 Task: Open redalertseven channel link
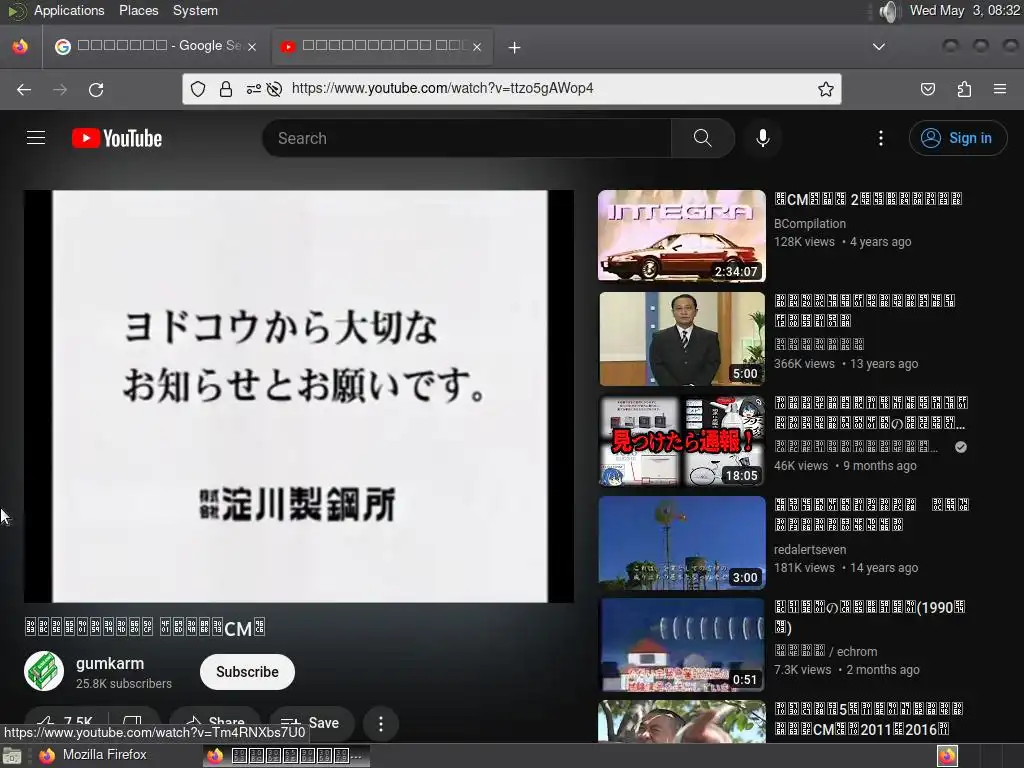(810, 550)
